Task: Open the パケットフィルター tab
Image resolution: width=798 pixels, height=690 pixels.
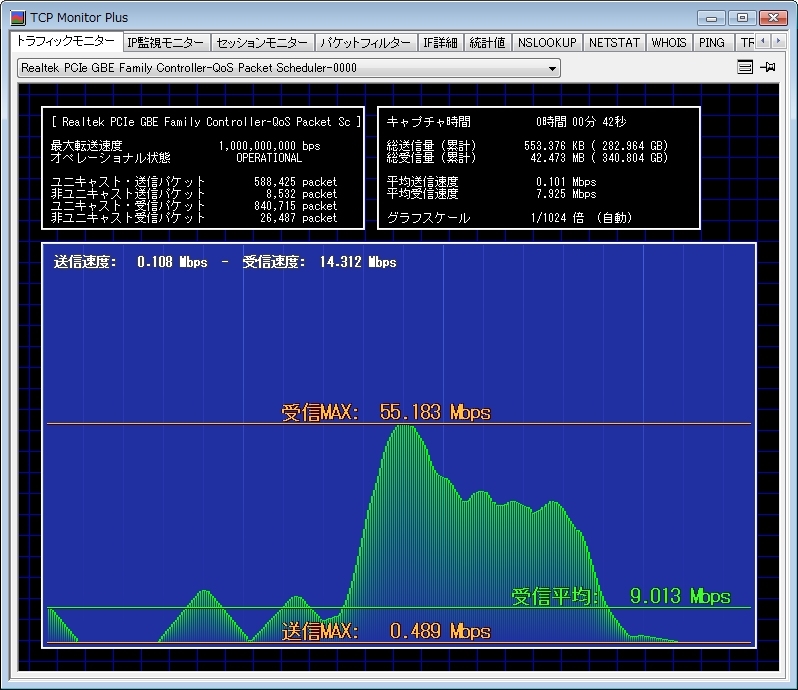Action: (x=365, y=43)
